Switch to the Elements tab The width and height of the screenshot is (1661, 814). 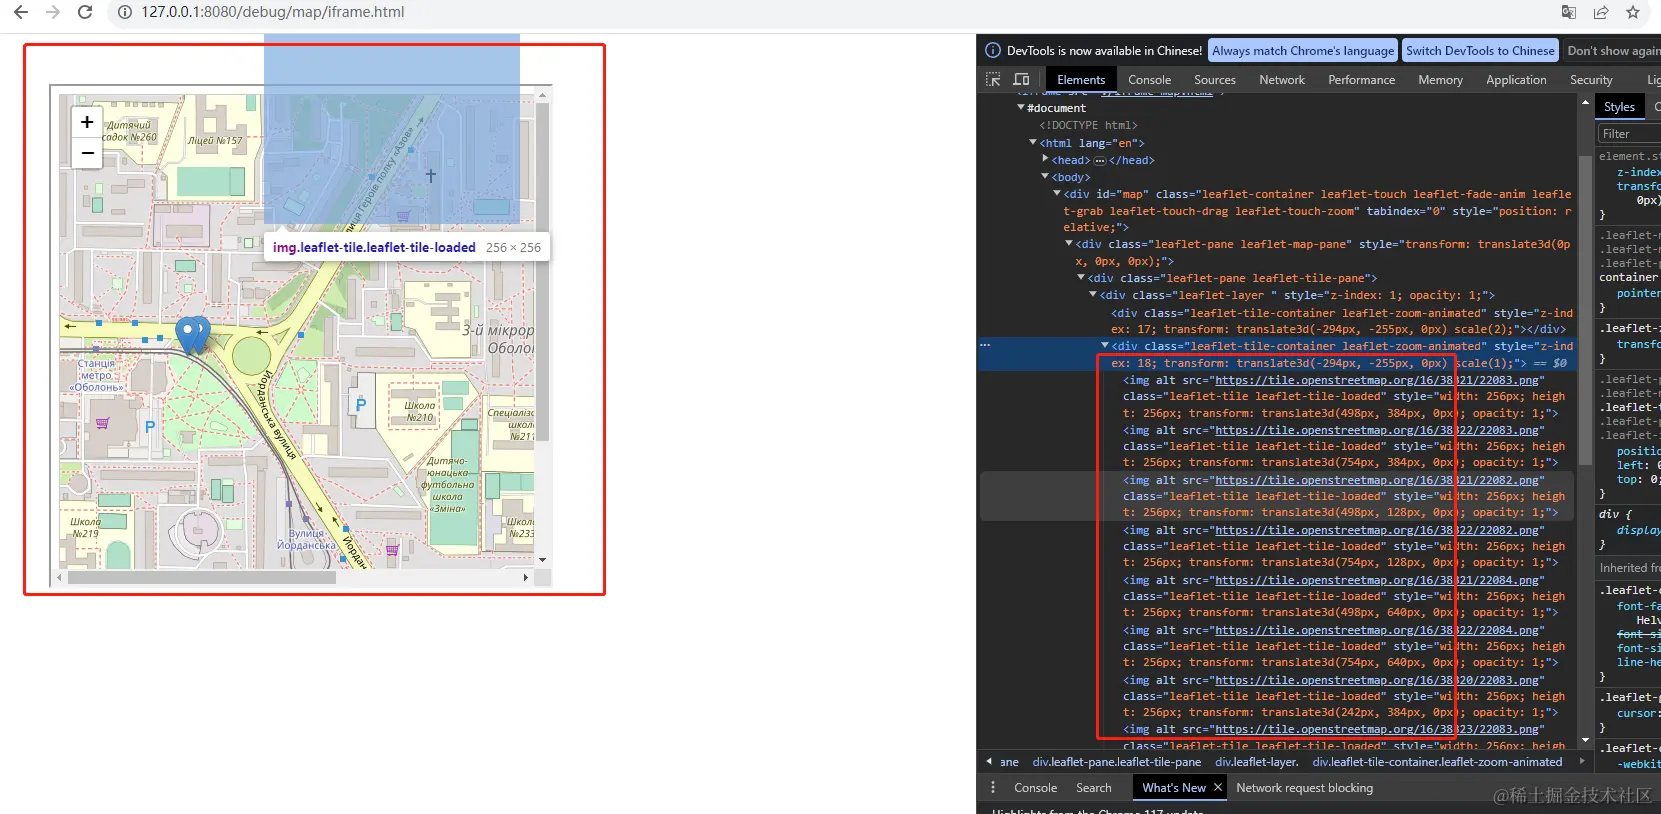pyautogui.click(x=1081, y=80)
